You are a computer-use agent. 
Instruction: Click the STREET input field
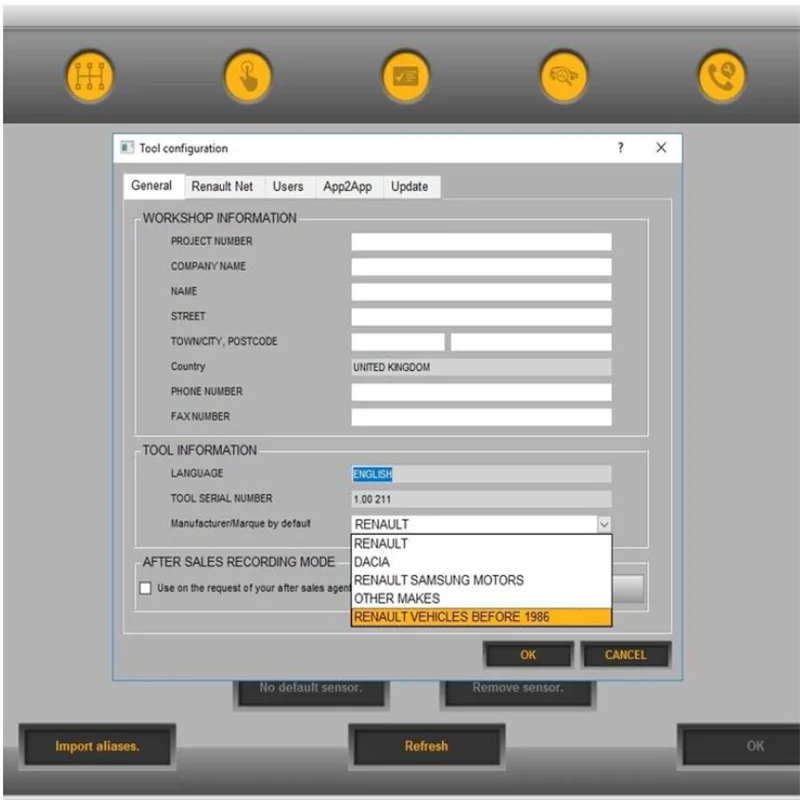point(481,317)
